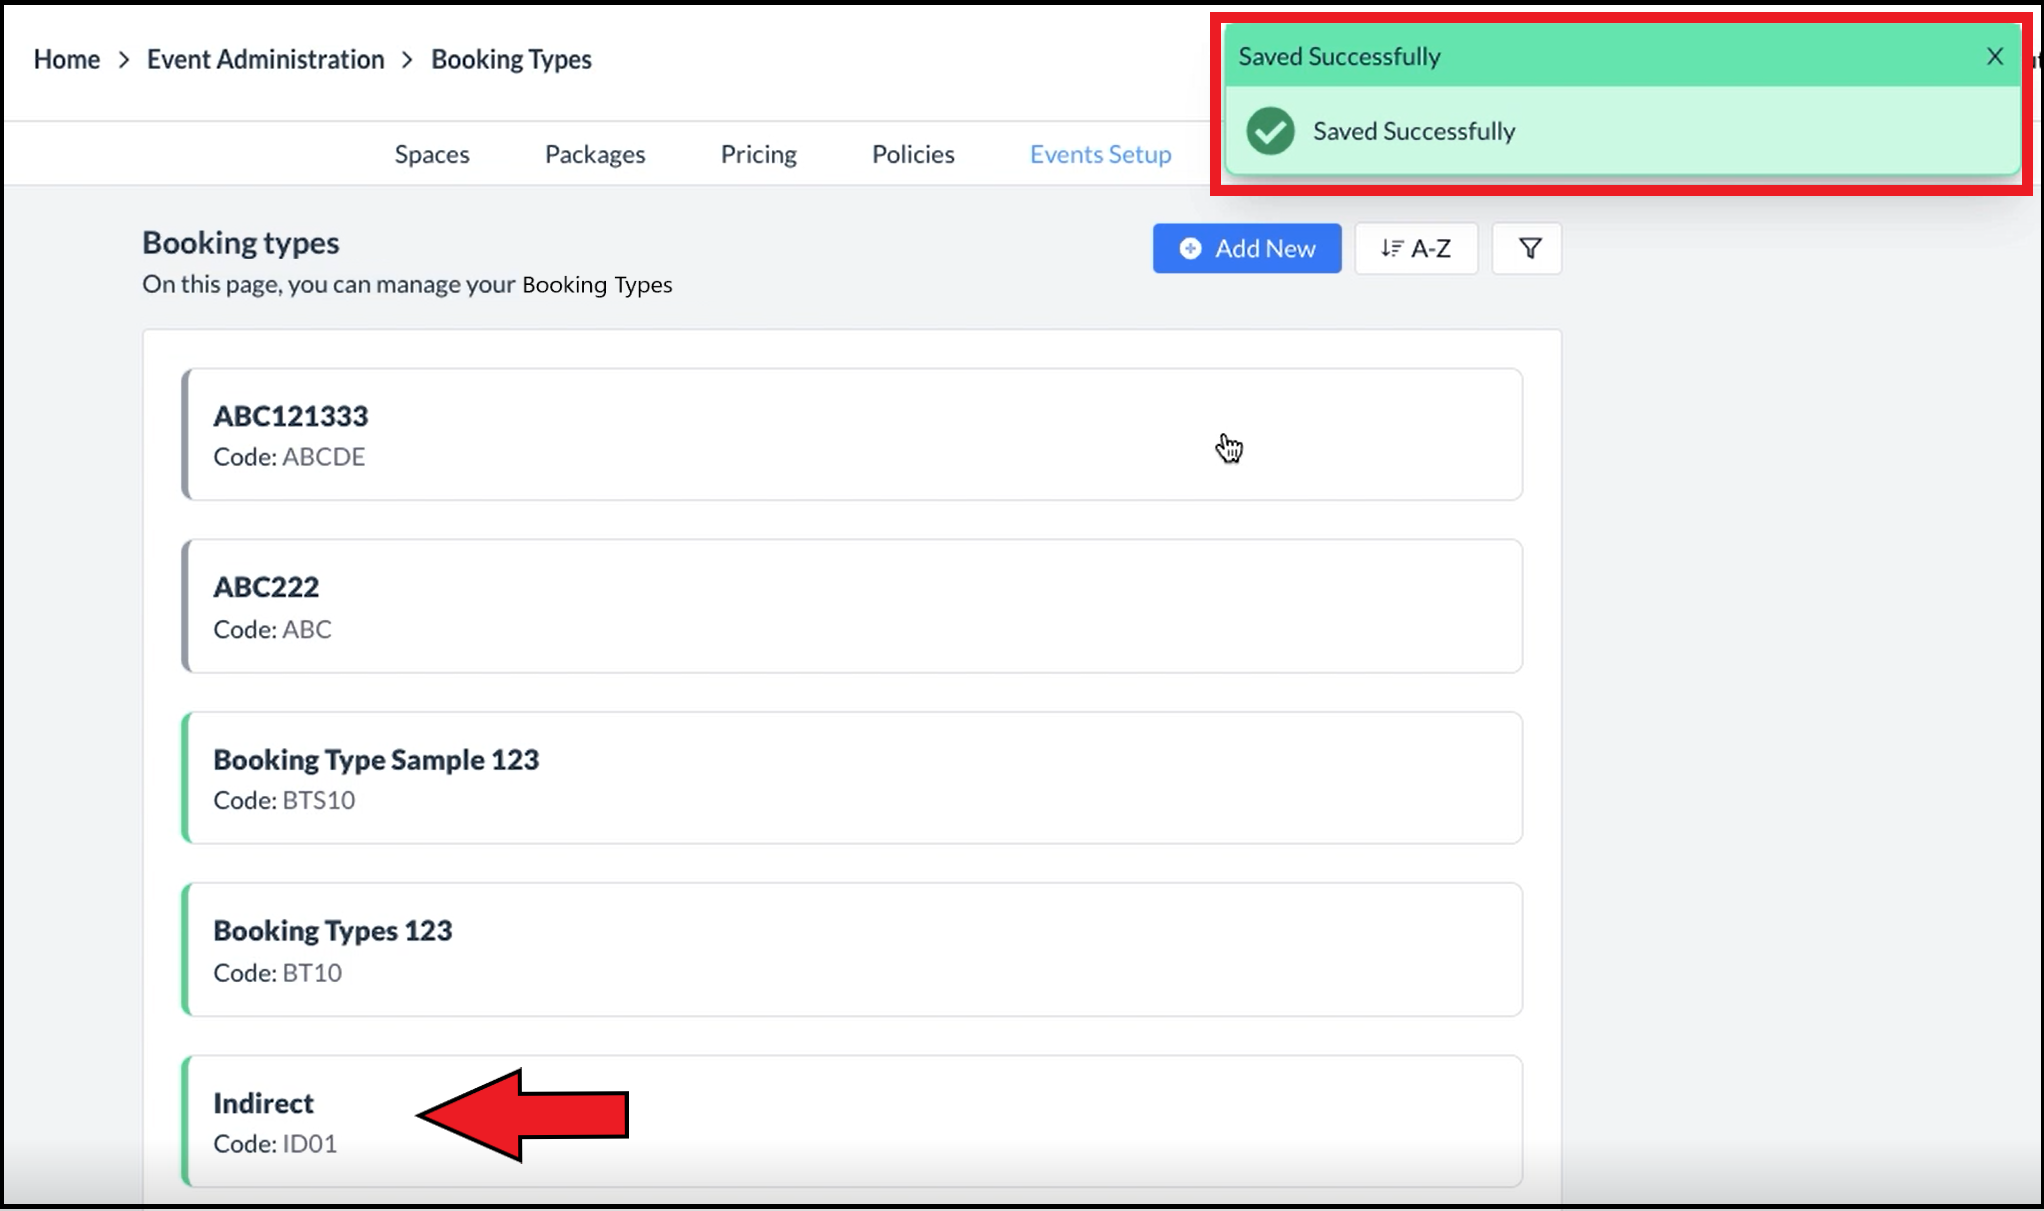Select the Policies tab
Image resolution: width=2044 pixels, height=1211 pixels.
coord(912,154)
